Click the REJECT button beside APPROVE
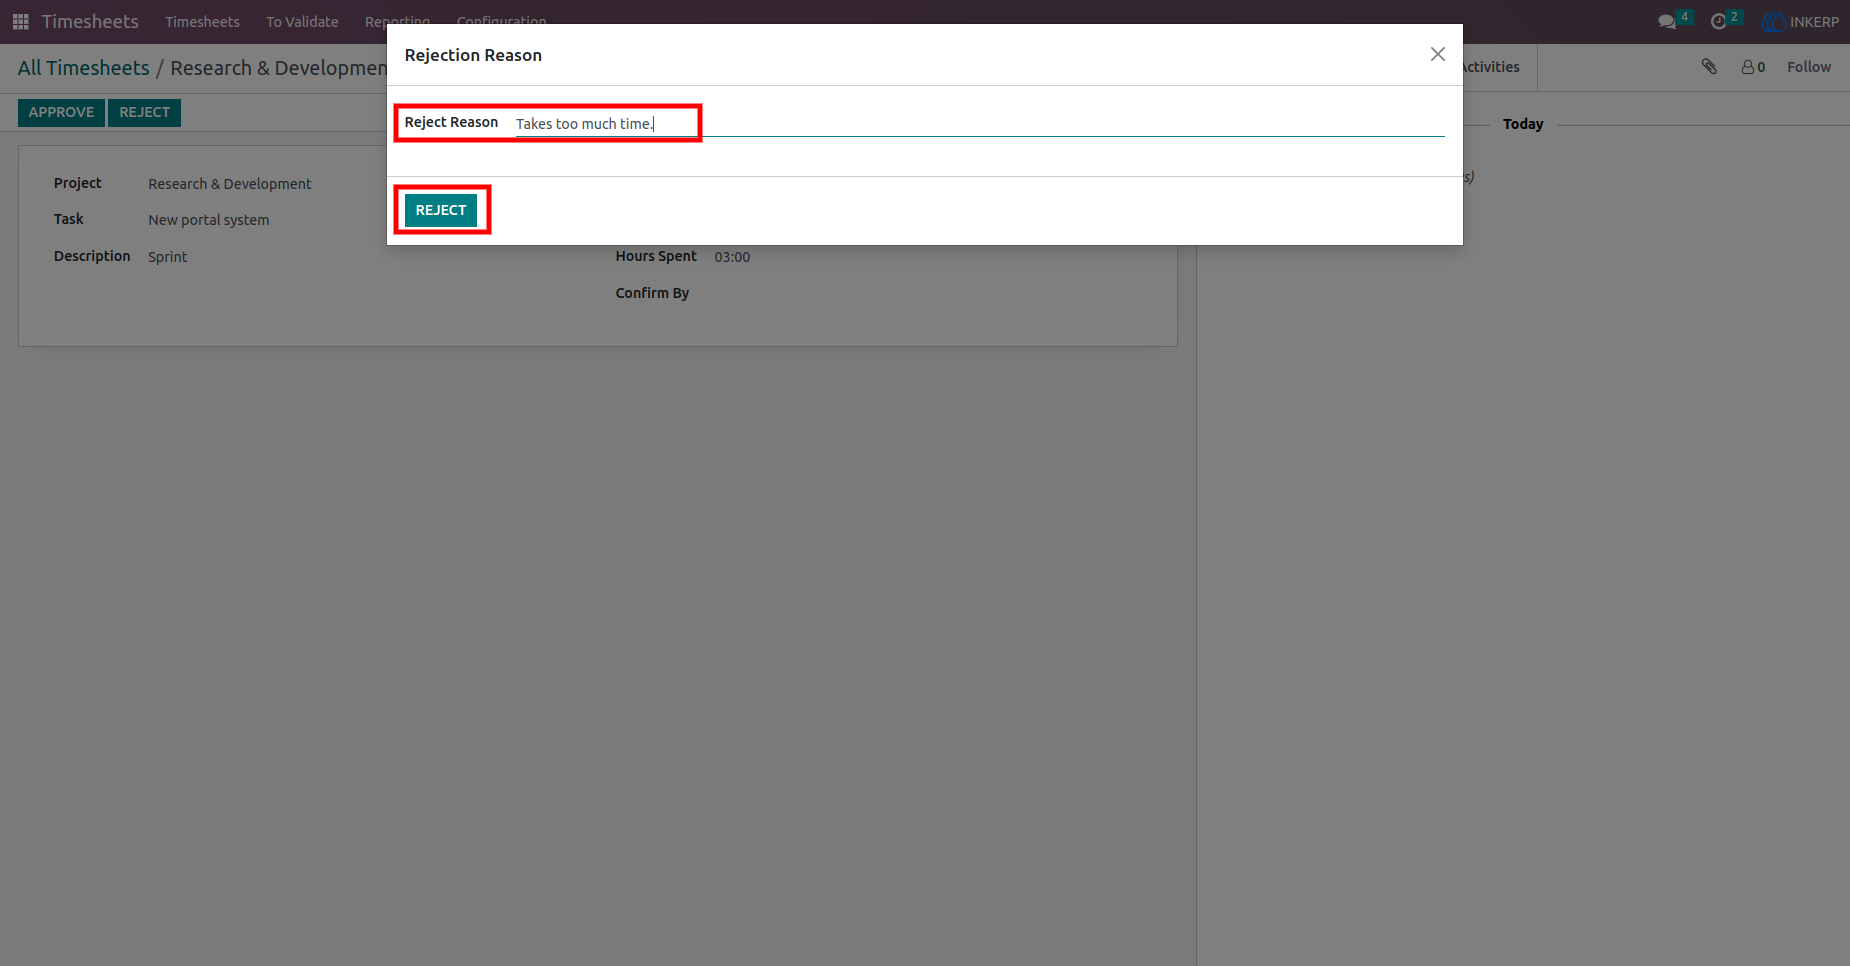The width and height of the screenshot is (1850, 966). pos(145,112)
